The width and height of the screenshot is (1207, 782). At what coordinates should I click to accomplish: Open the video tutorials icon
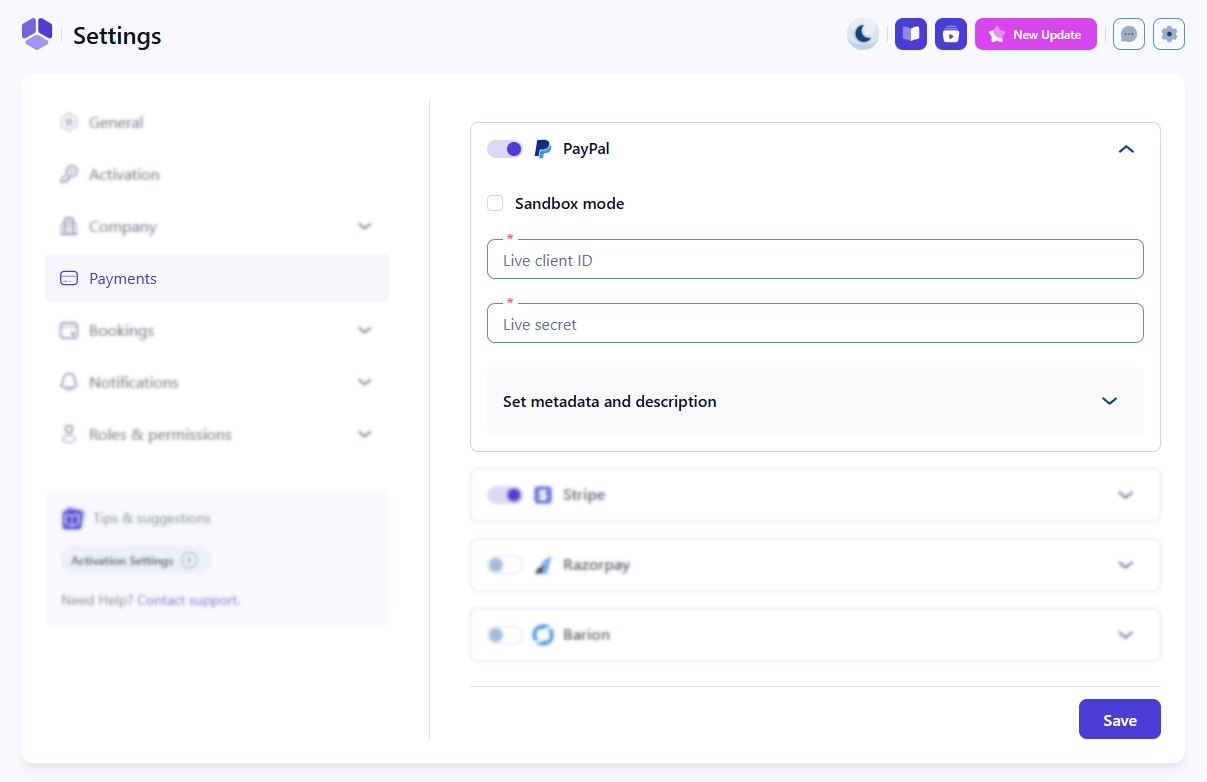[951, 34]
